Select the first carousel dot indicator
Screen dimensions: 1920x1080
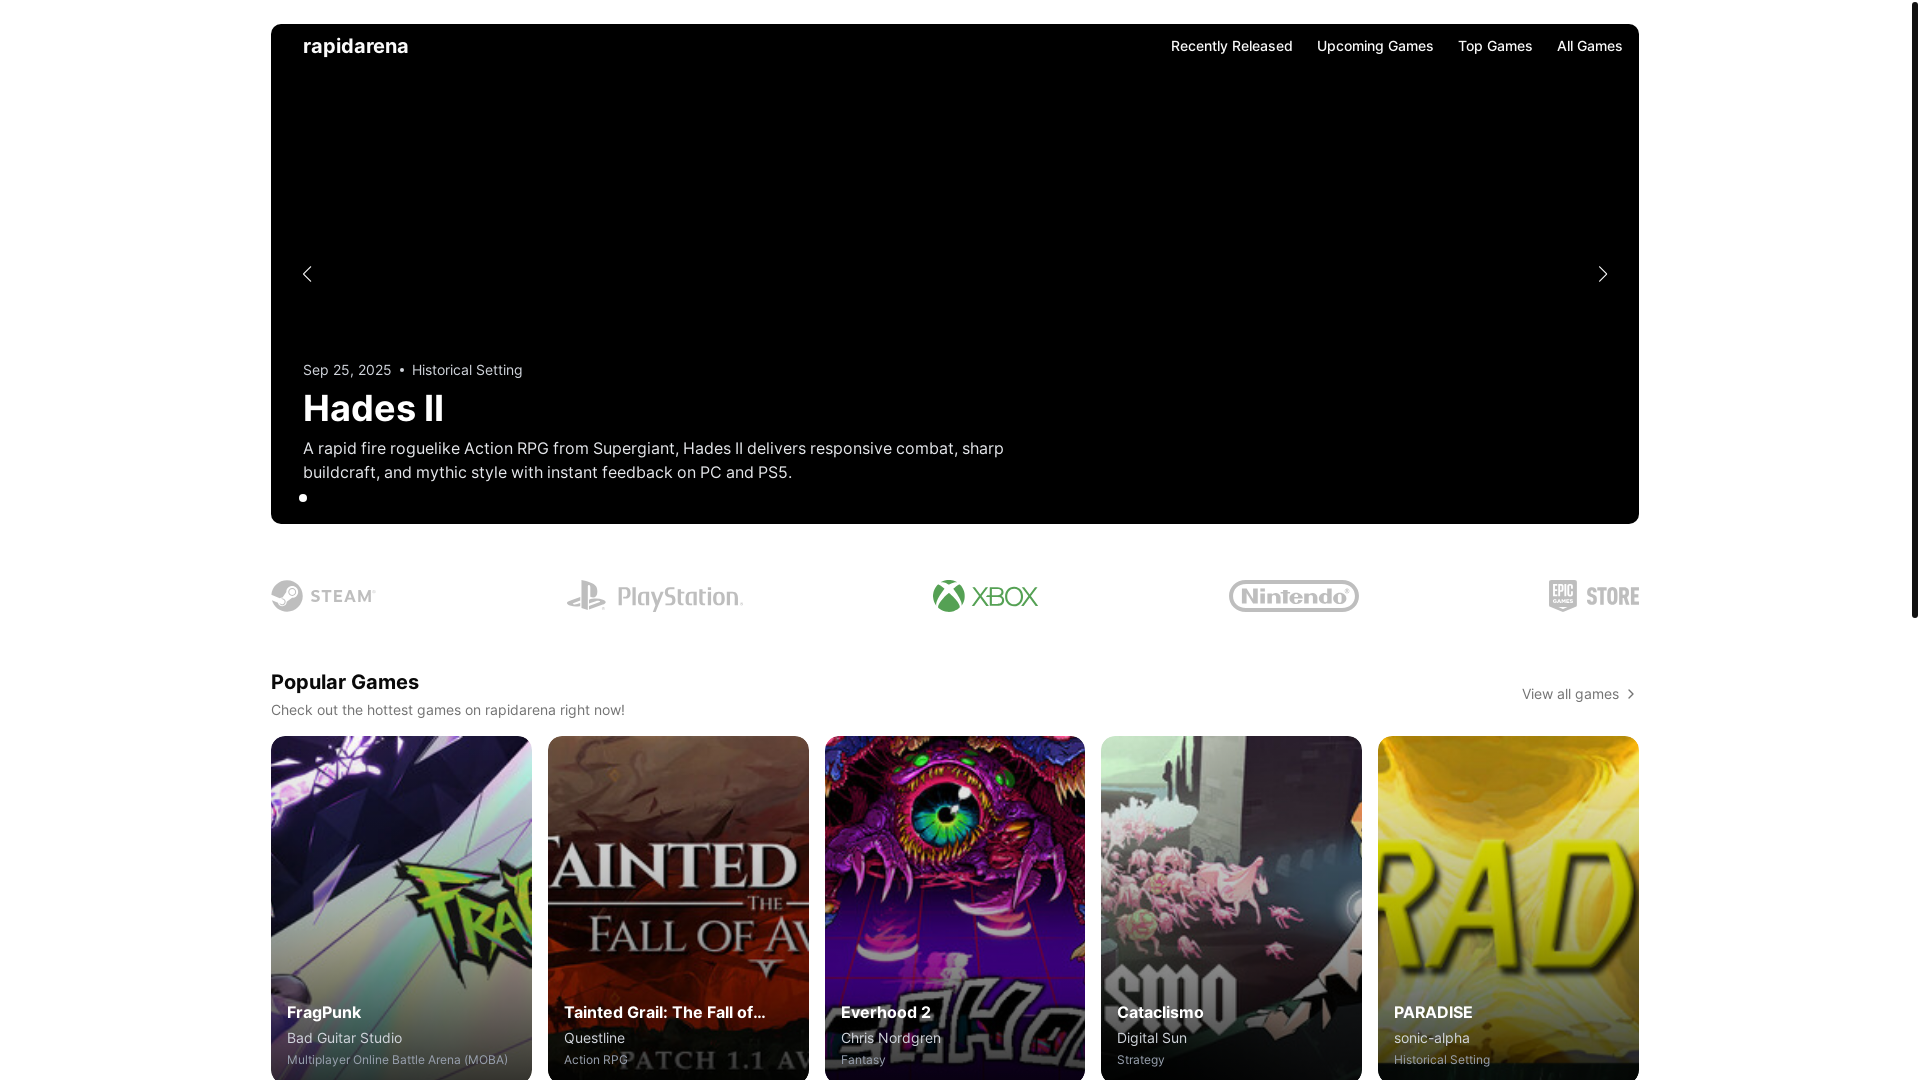tap(303, 498)
